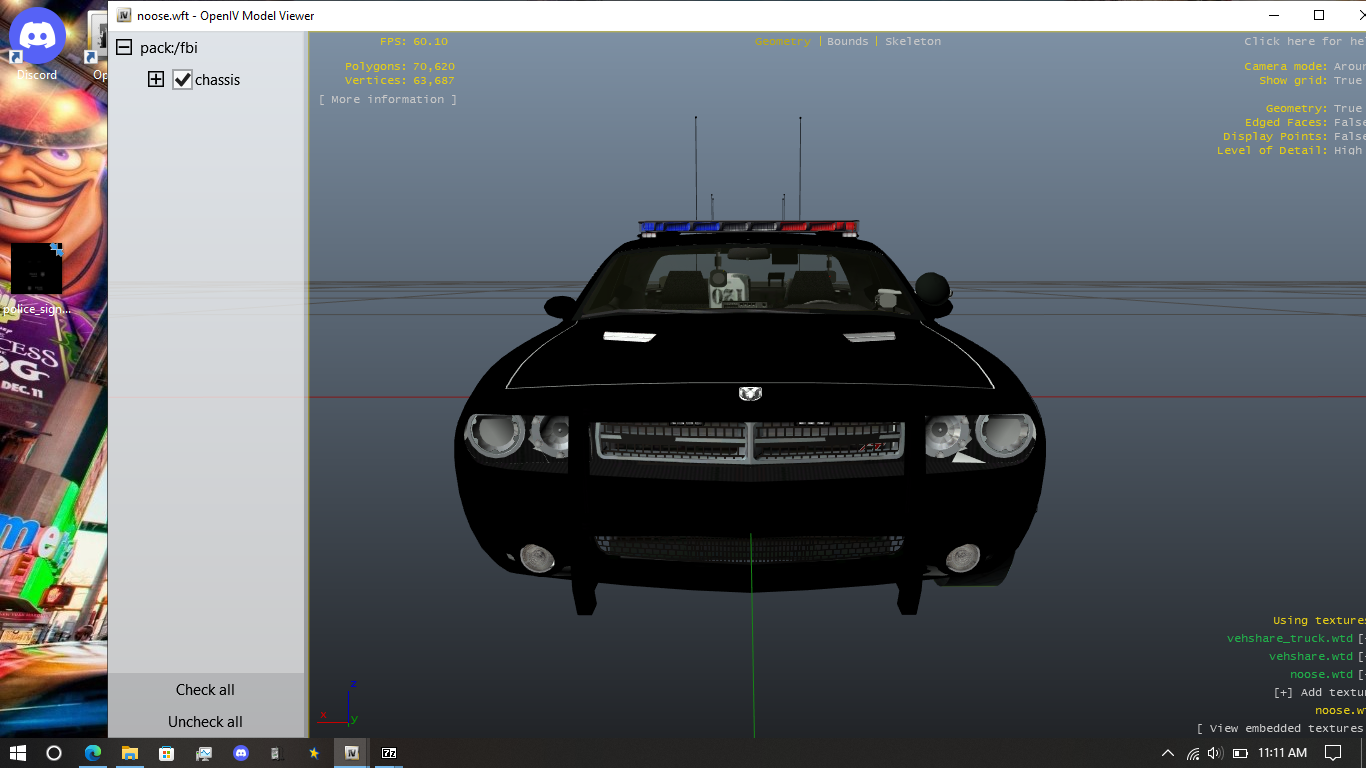Open the notification center icon
1366x768 pixels.
tap(1332, 753)
